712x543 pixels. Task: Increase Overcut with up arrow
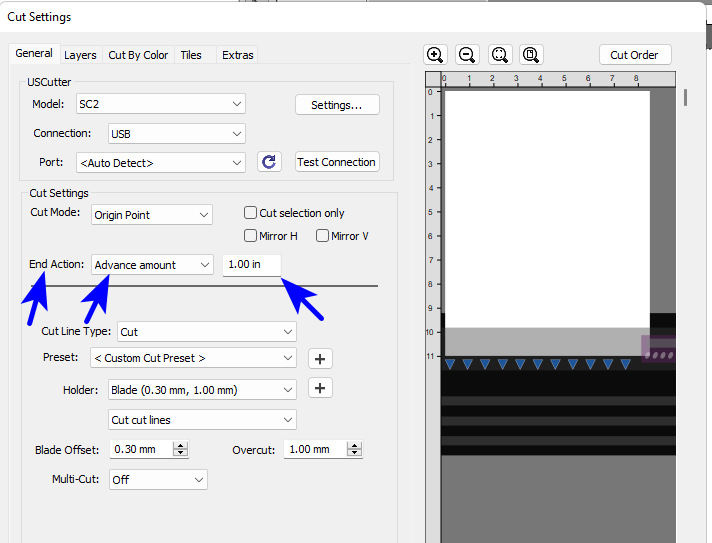354,445
